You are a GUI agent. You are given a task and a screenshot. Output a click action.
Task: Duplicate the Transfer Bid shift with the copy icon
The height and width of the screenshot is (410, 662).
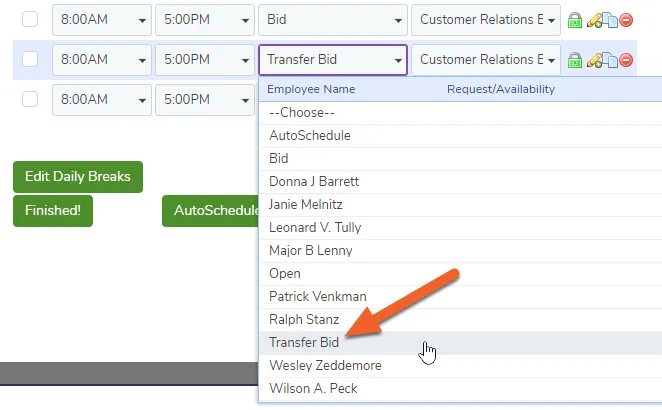pos(610,60)
